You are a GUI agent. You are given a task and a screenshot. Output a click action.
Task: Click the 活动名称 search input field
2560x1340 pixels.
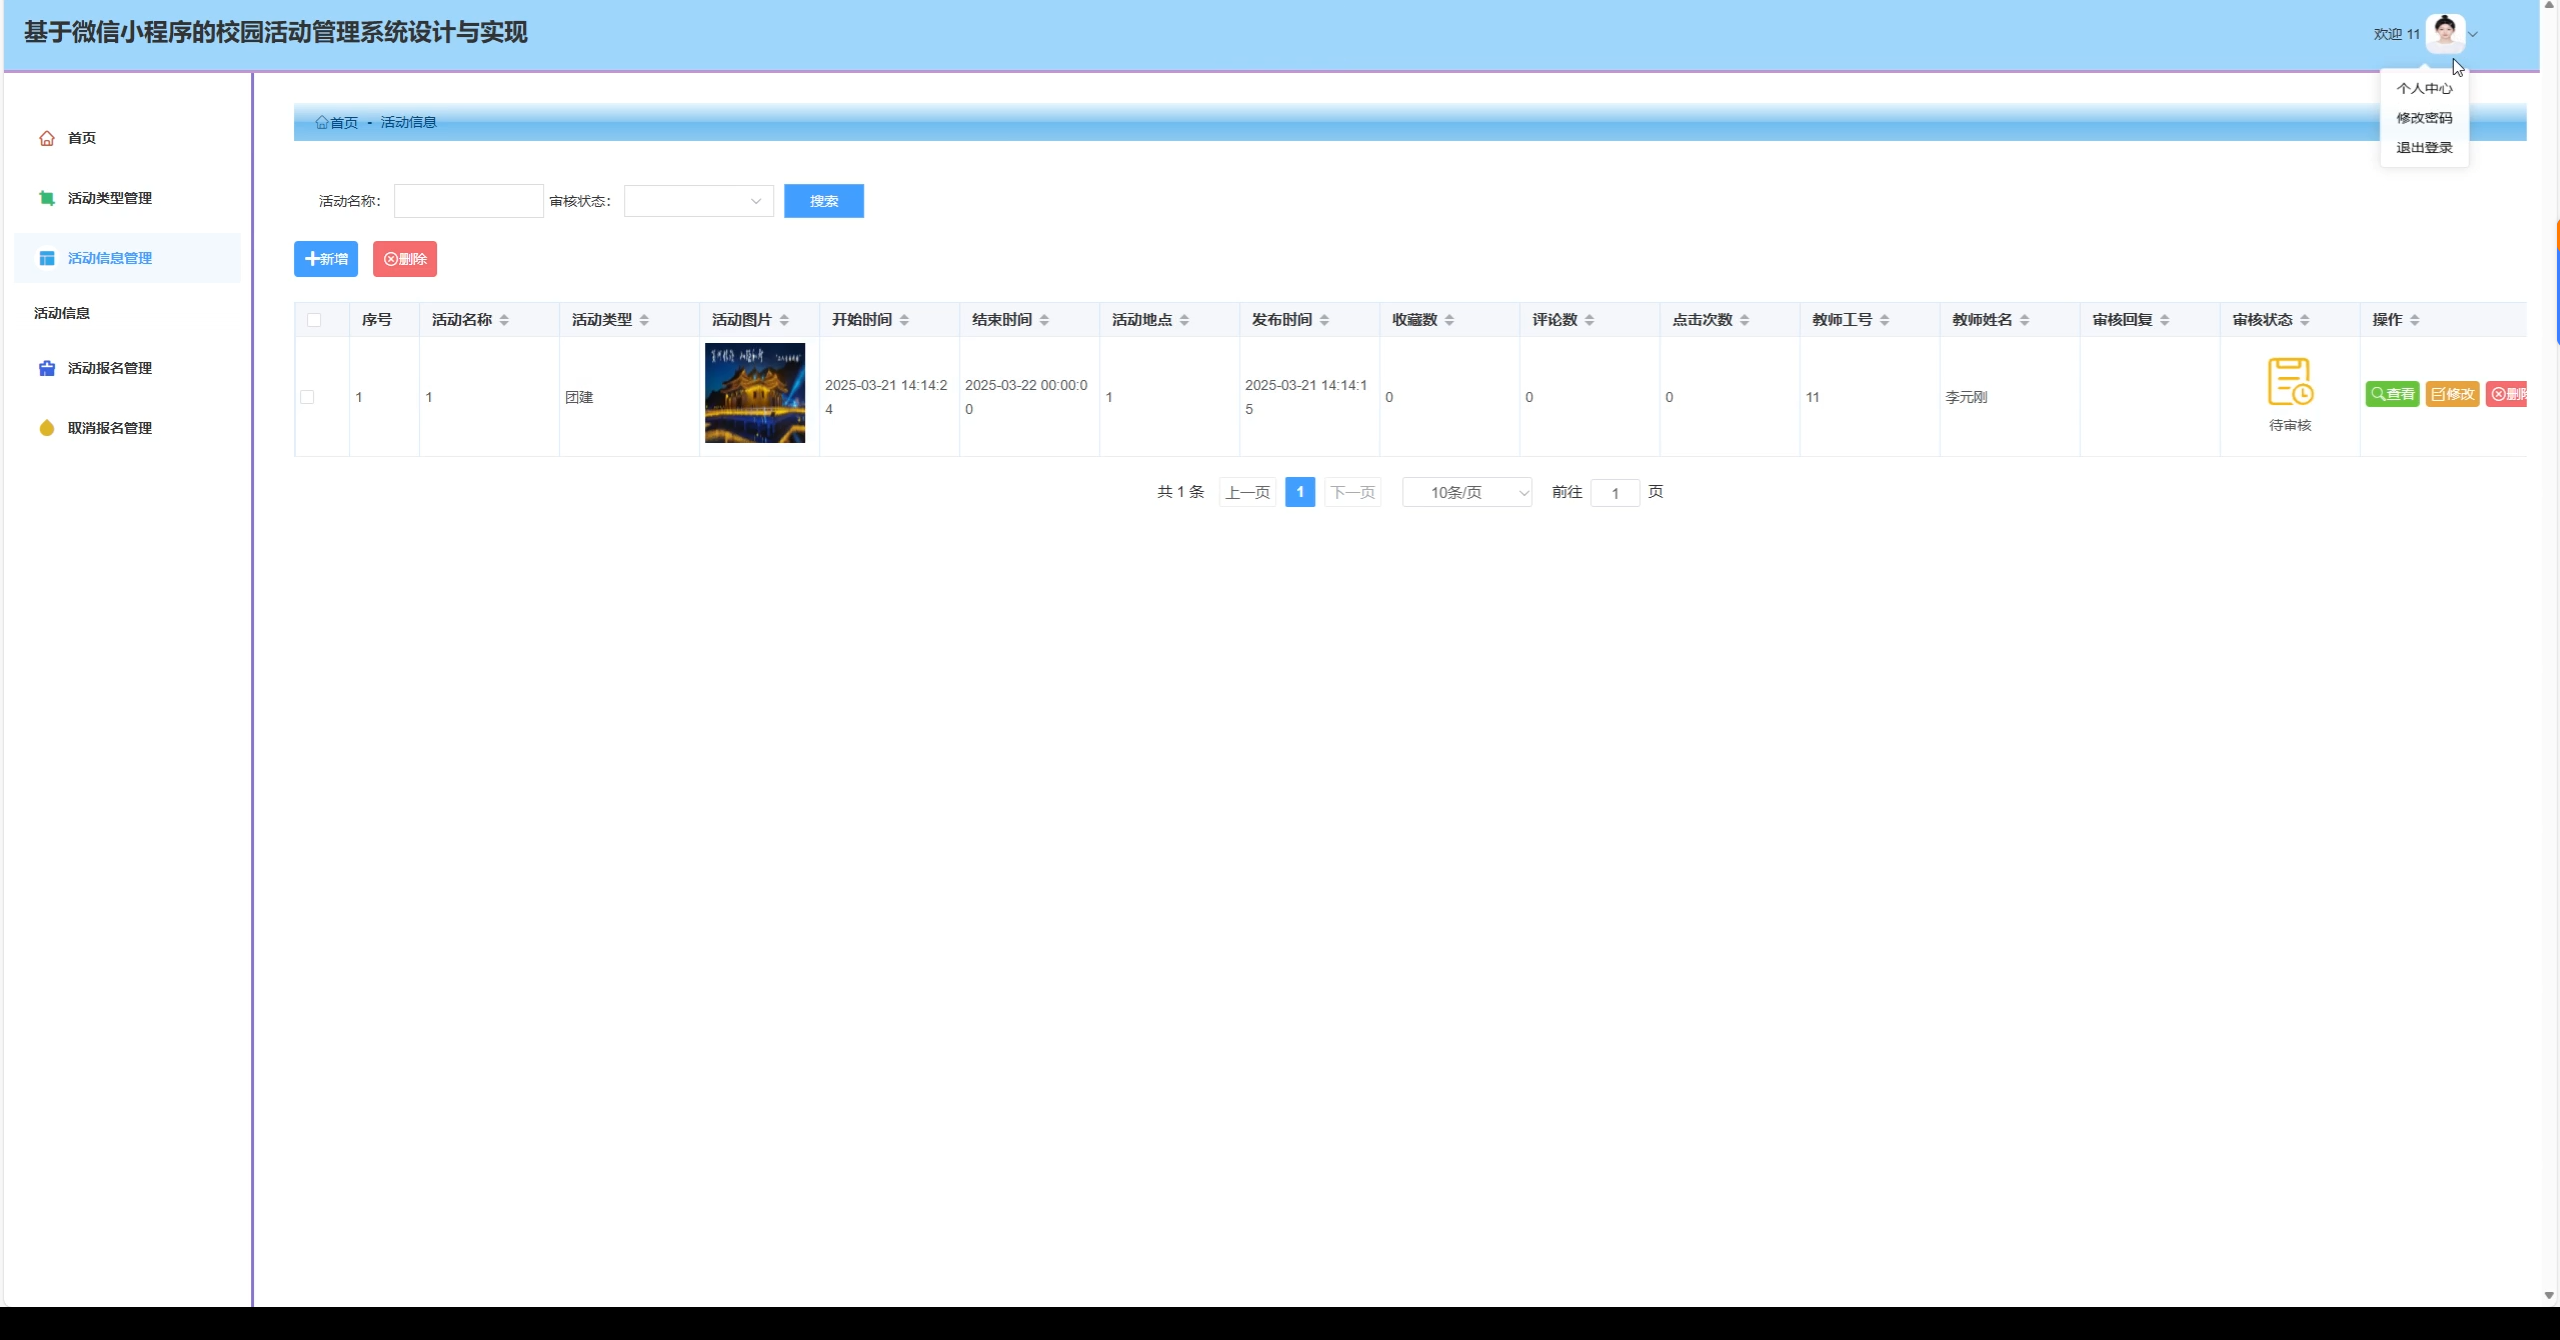(x=468, y=201)
